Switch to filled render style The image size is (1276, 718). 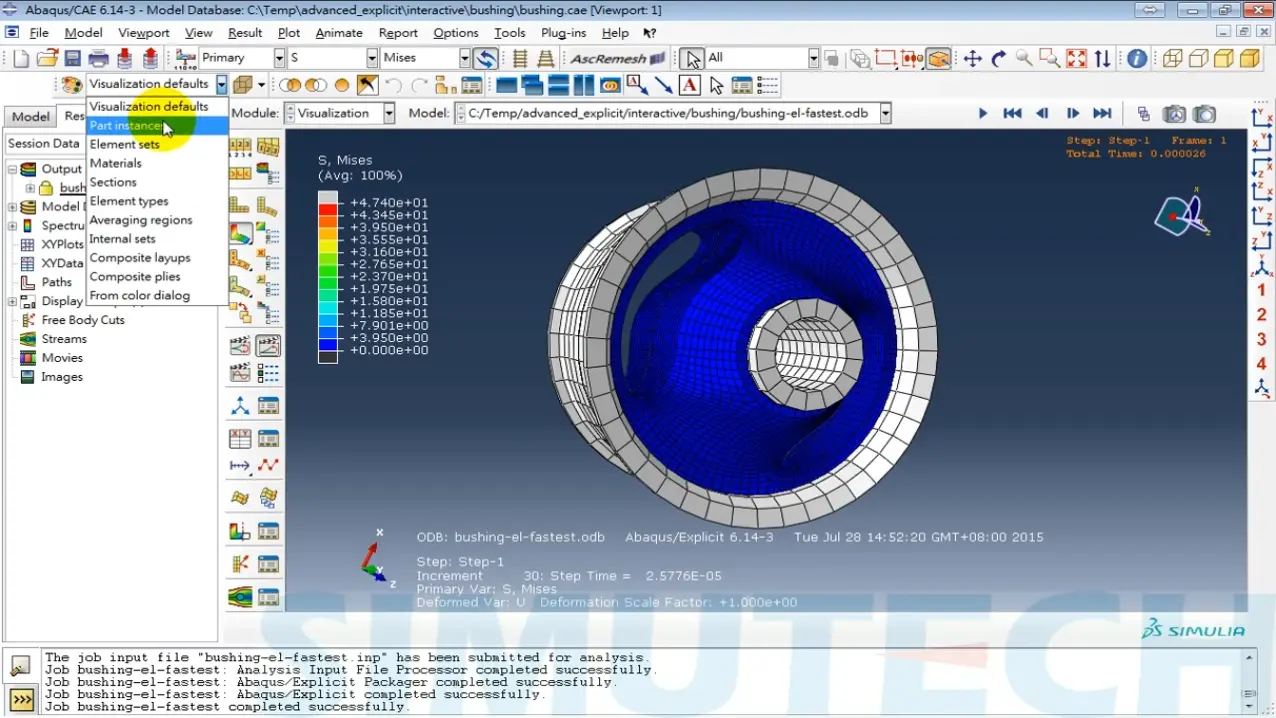[x=1224, y=59]
